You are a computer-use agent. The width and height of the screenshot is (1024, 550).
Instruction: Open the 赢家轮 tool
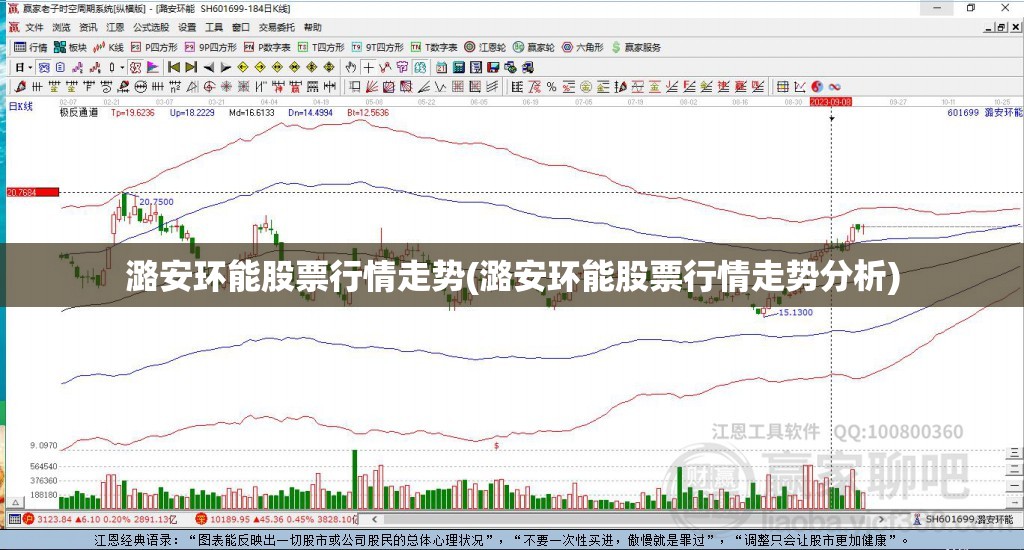[534, 47]
